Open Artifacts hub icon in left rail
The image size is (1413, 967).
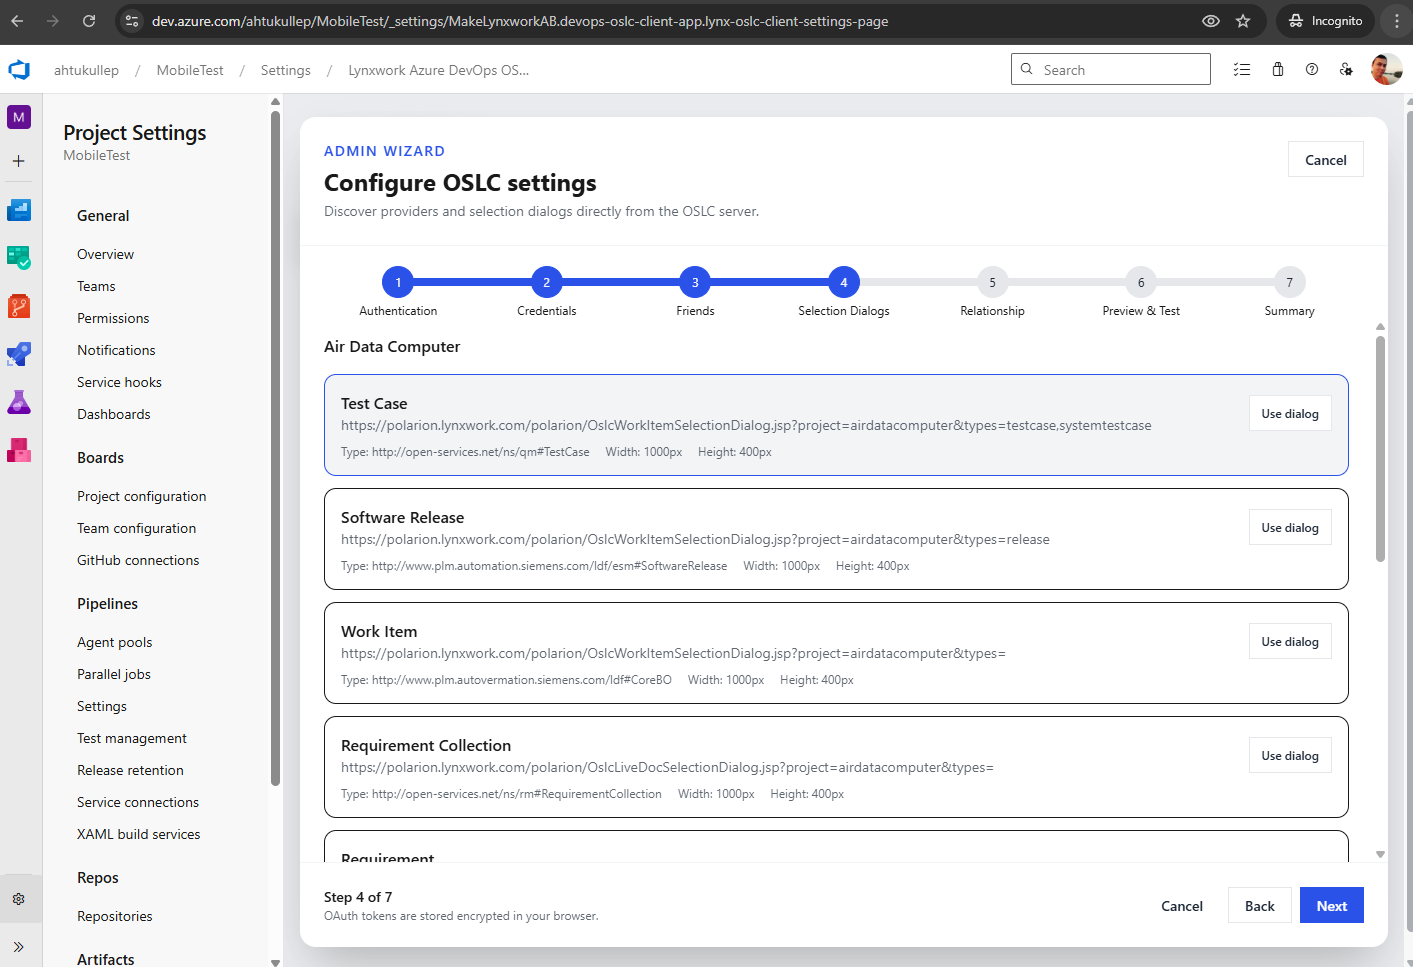coord(19,450)
